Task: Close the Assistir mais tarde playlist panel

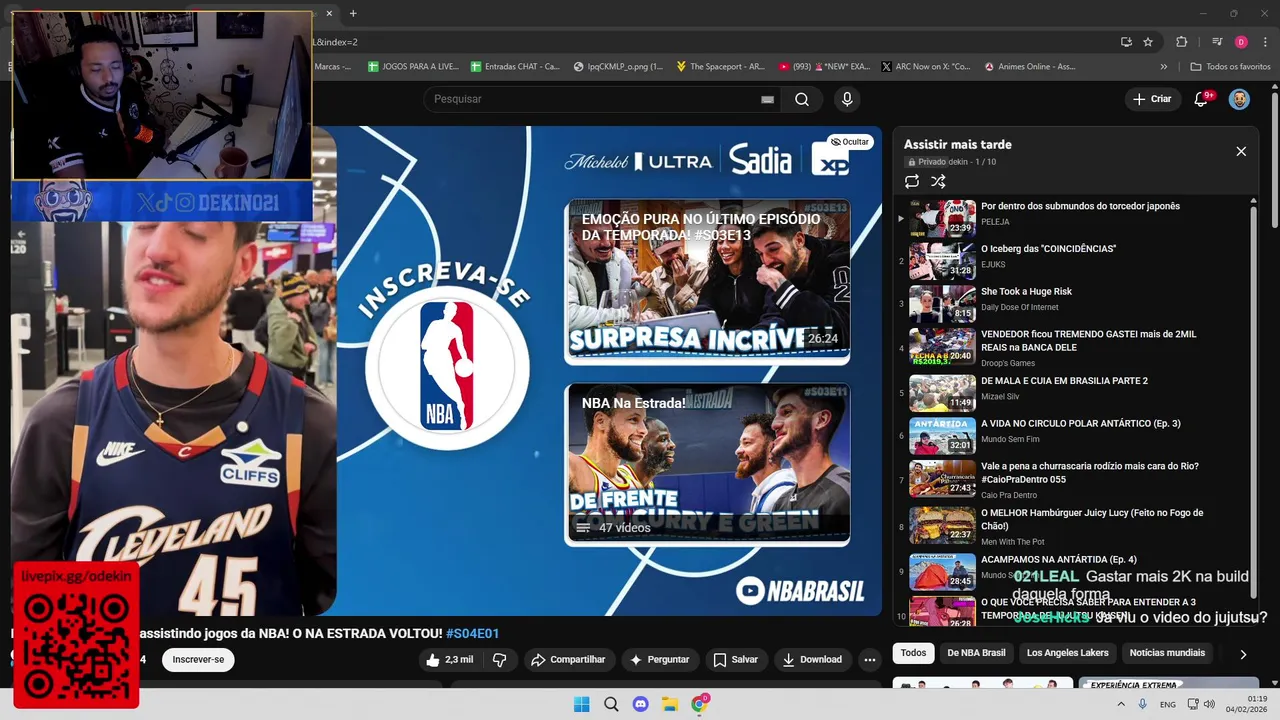Action: 1241,151
